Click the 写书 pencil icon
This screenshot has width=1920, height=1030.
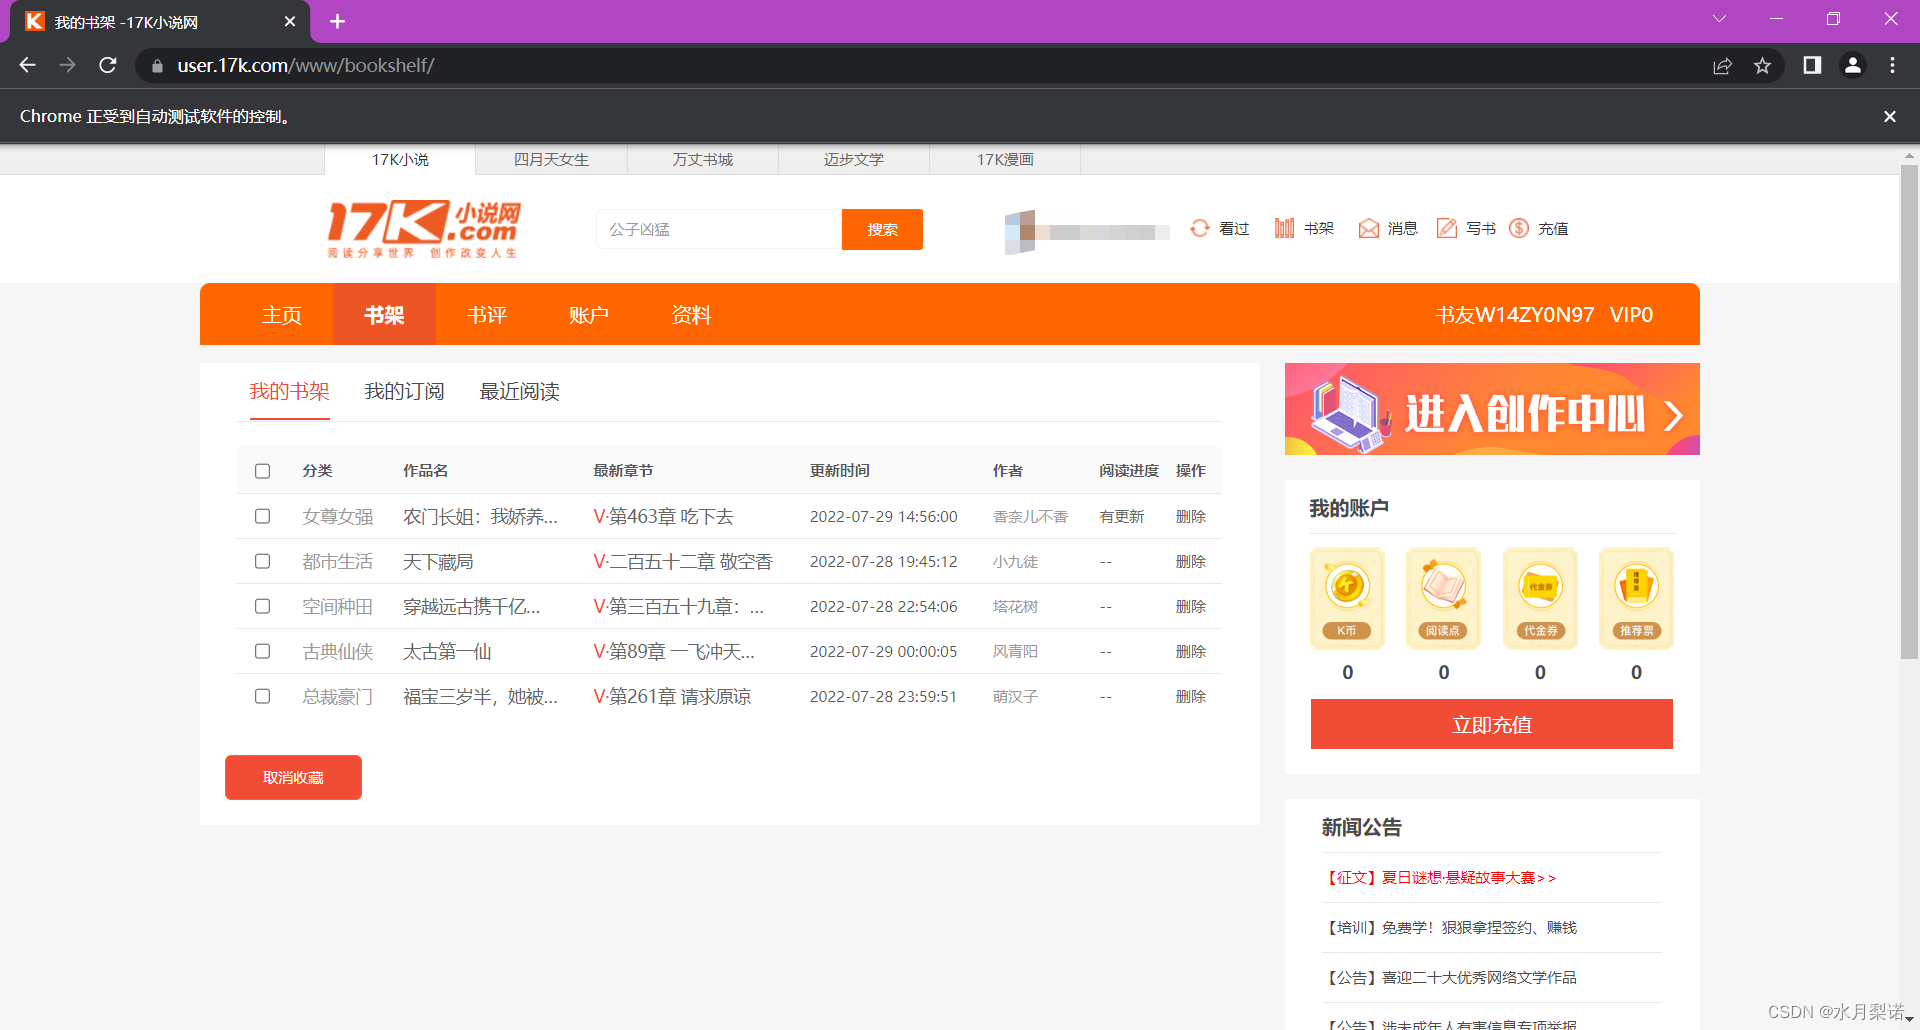click(x=1447, y=229)
